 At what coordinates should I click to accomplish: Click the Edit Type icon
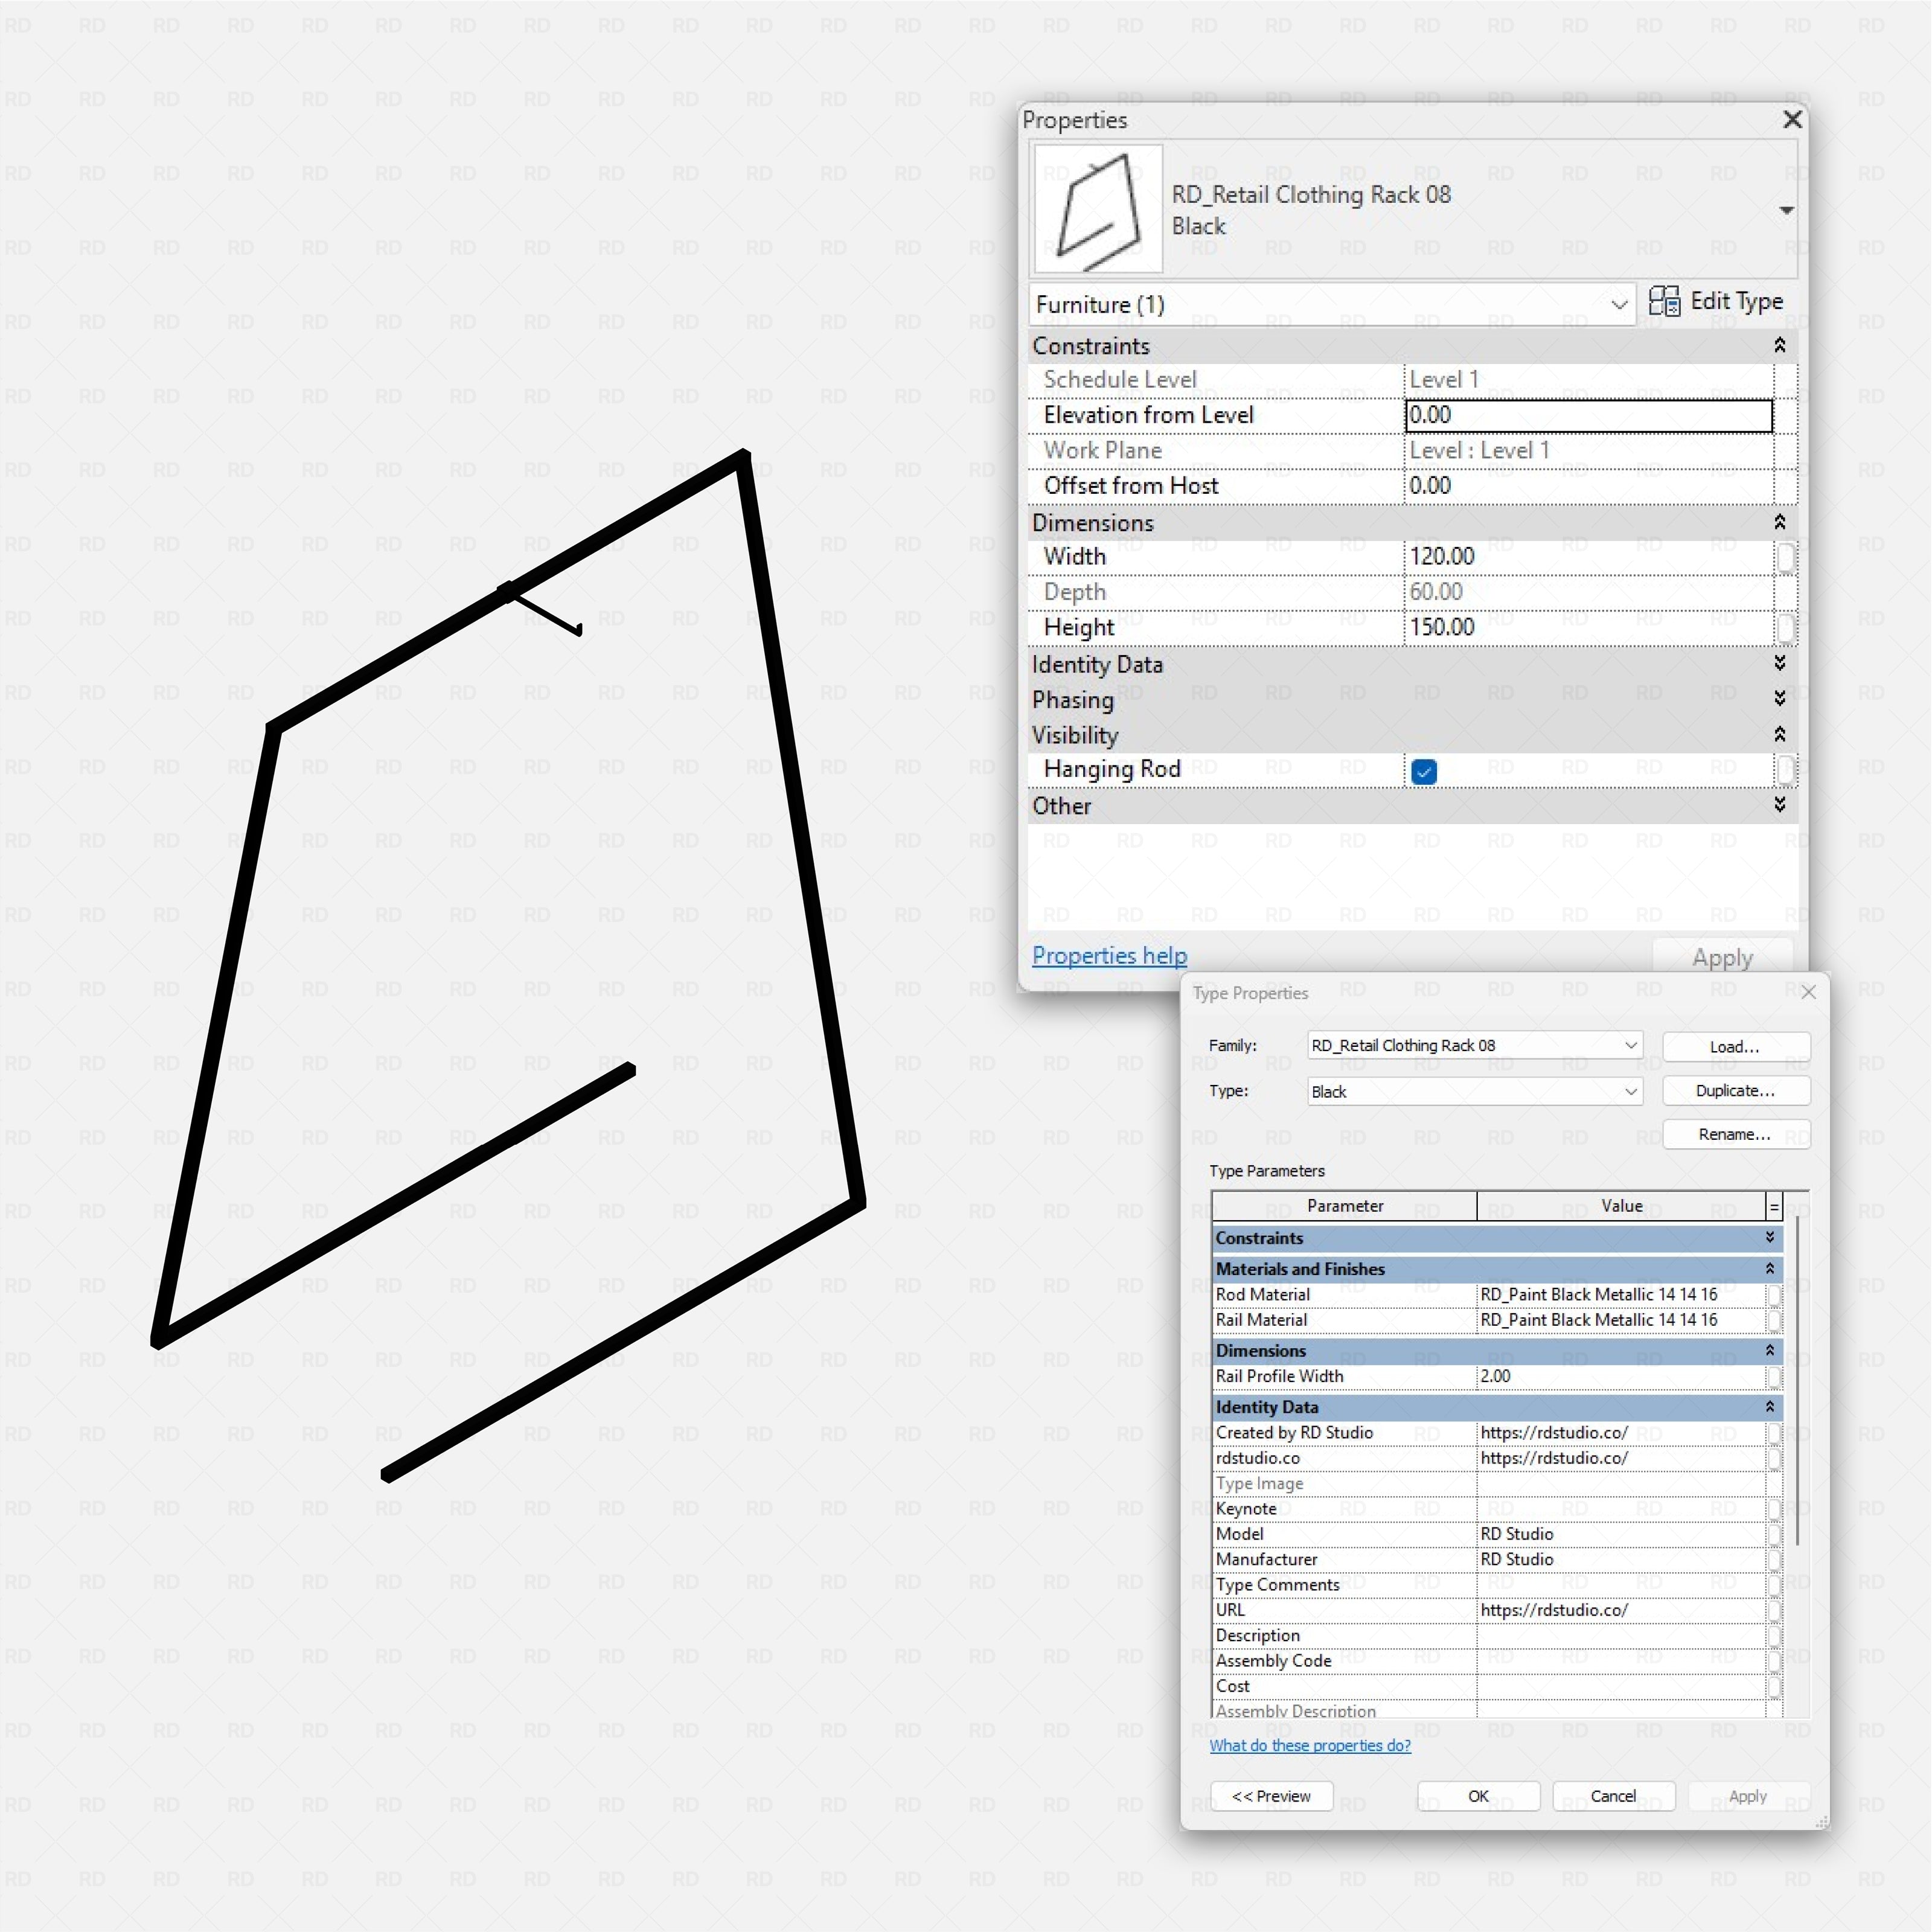(1664, 301)
